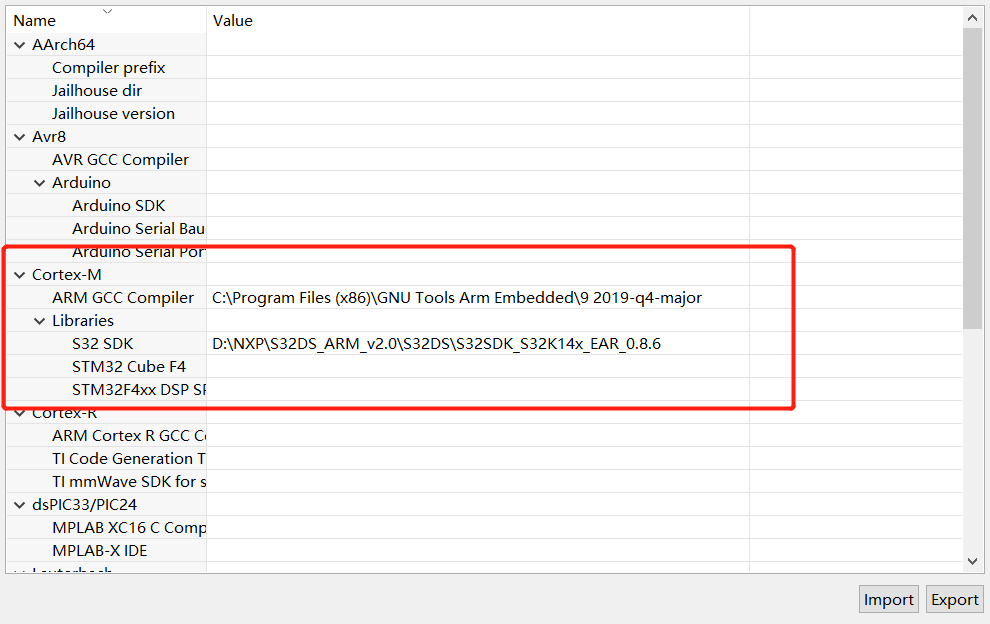
Task: Click the scrollbar up arrow
Action: point(972,18)
